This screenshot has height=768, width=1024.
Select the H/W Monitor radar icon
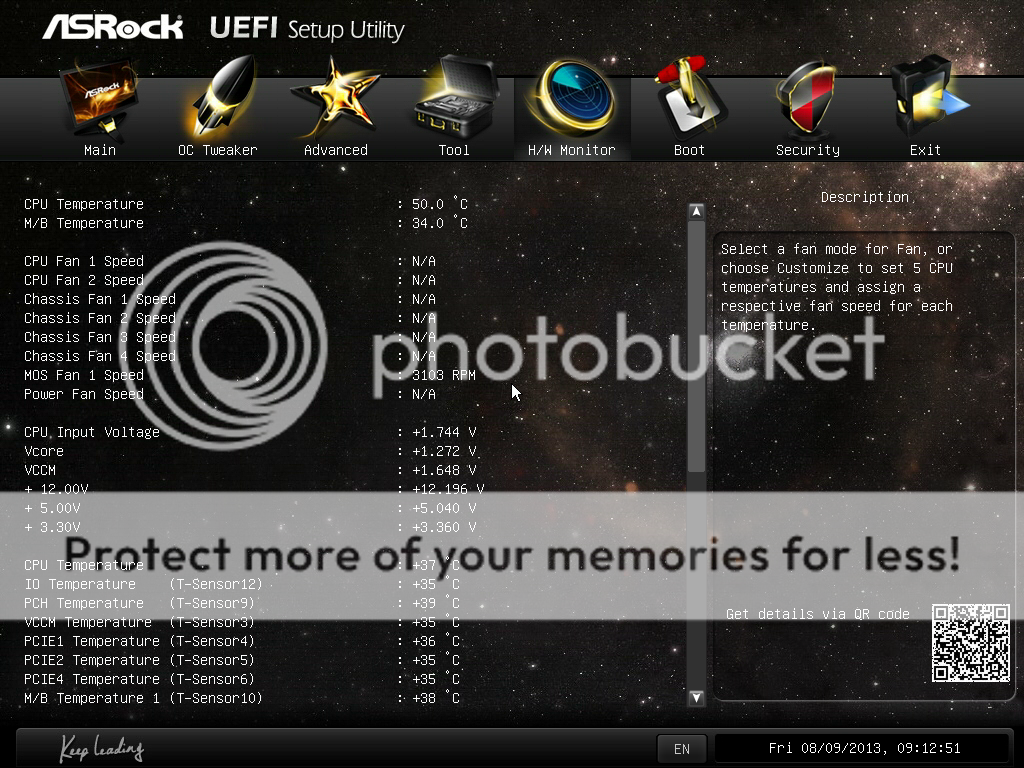pos(573,98)
